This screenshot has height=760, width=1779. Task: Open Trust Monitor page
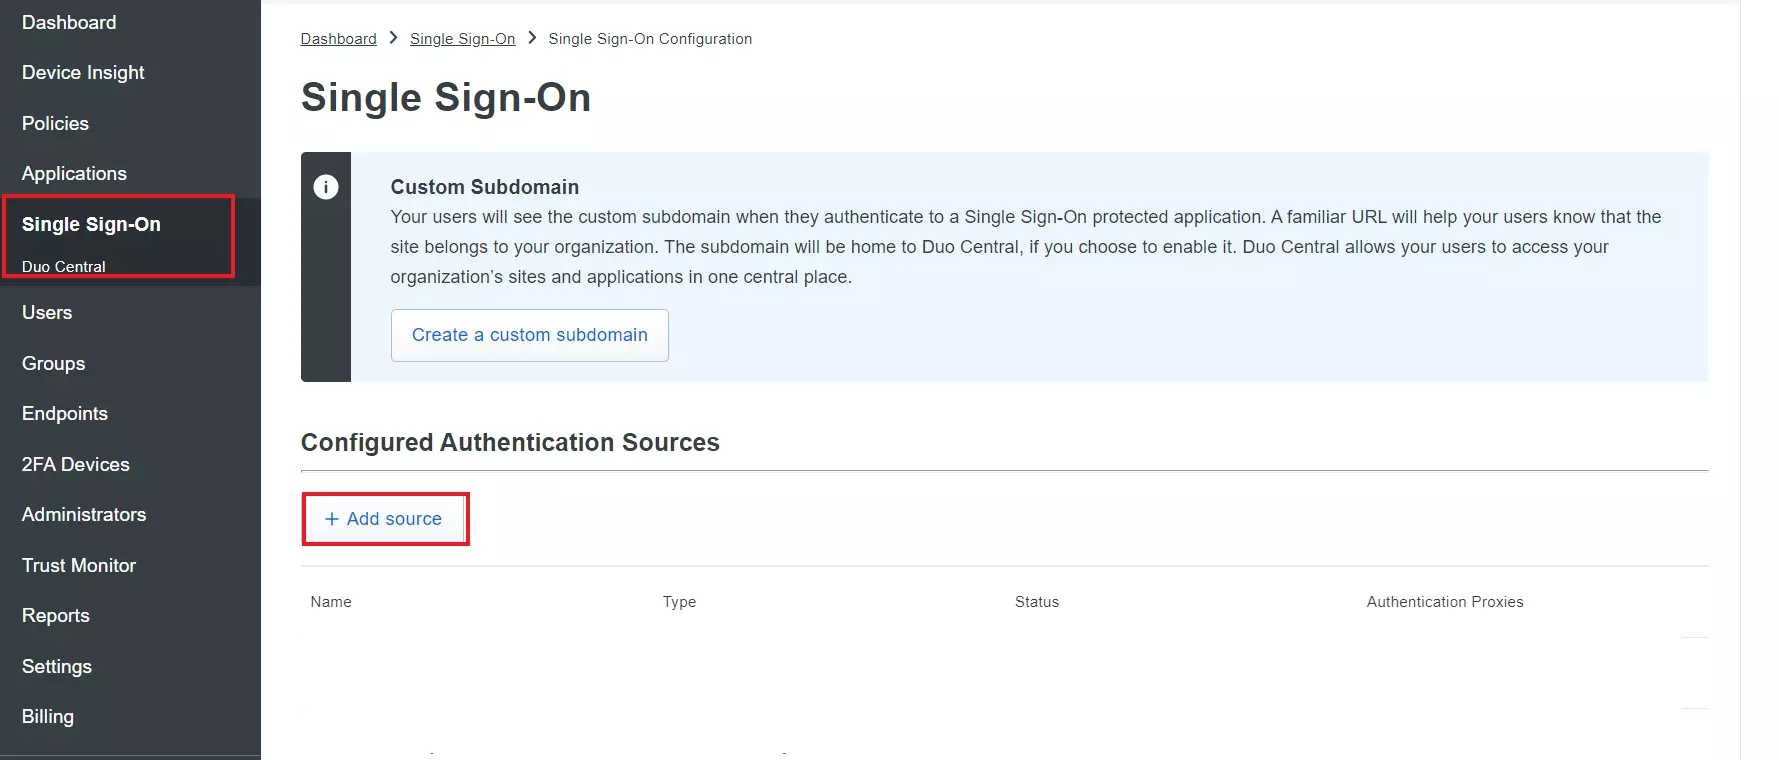tap(79, 565)
